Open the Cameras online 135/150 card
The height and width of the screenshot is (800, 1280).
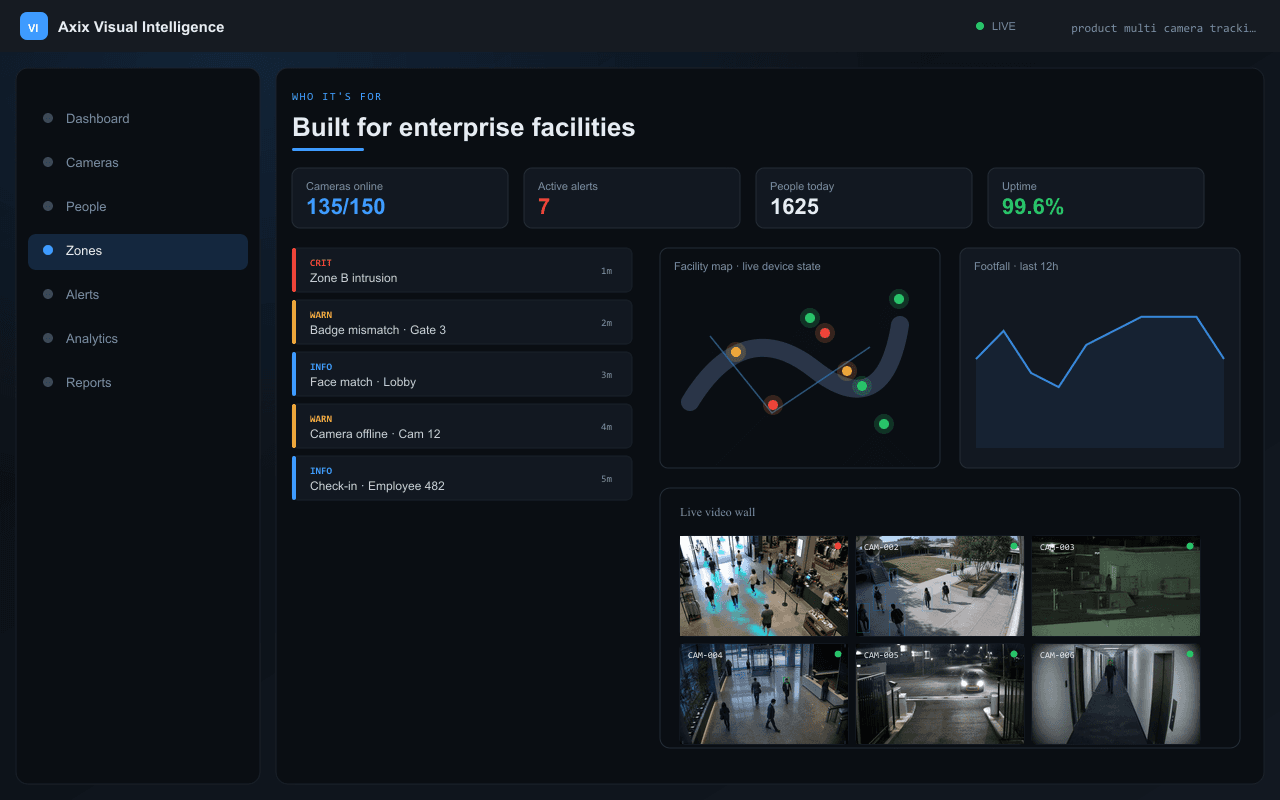(x=400, y=198)
